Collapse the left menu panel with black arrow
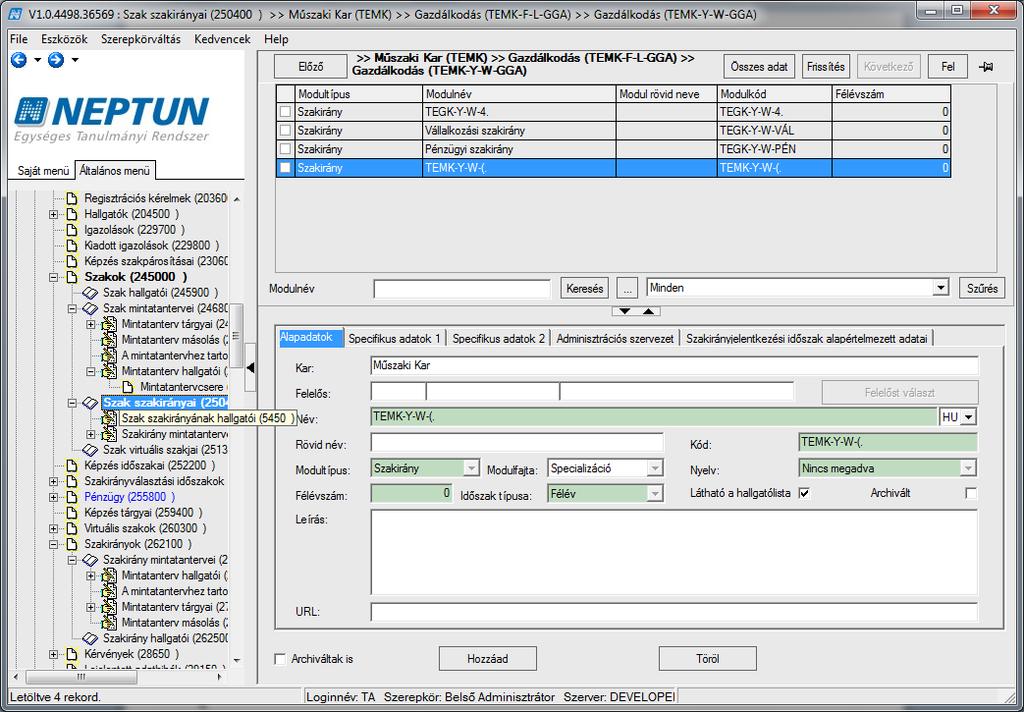The image size is (1024, 712). (250, 368)
